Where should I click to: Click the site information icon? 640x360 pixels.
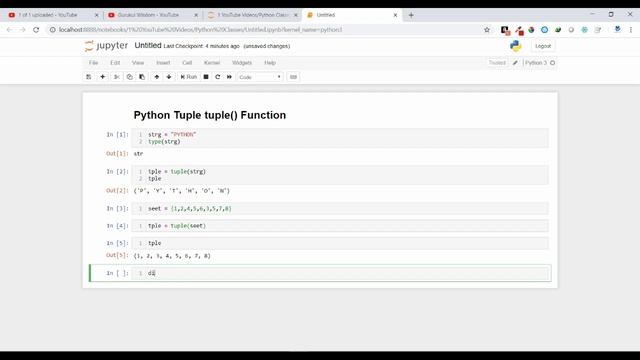pyautogui.click(x=53, y=30)
